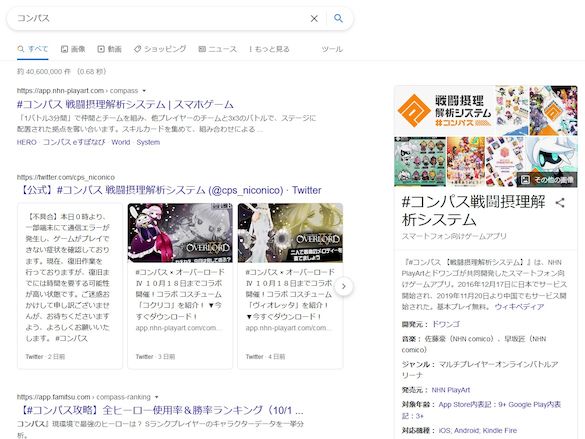Image resolution: width=585 pixels, height=439 pixels.
Task: Open the HERO sitelink
Action: 26,142
